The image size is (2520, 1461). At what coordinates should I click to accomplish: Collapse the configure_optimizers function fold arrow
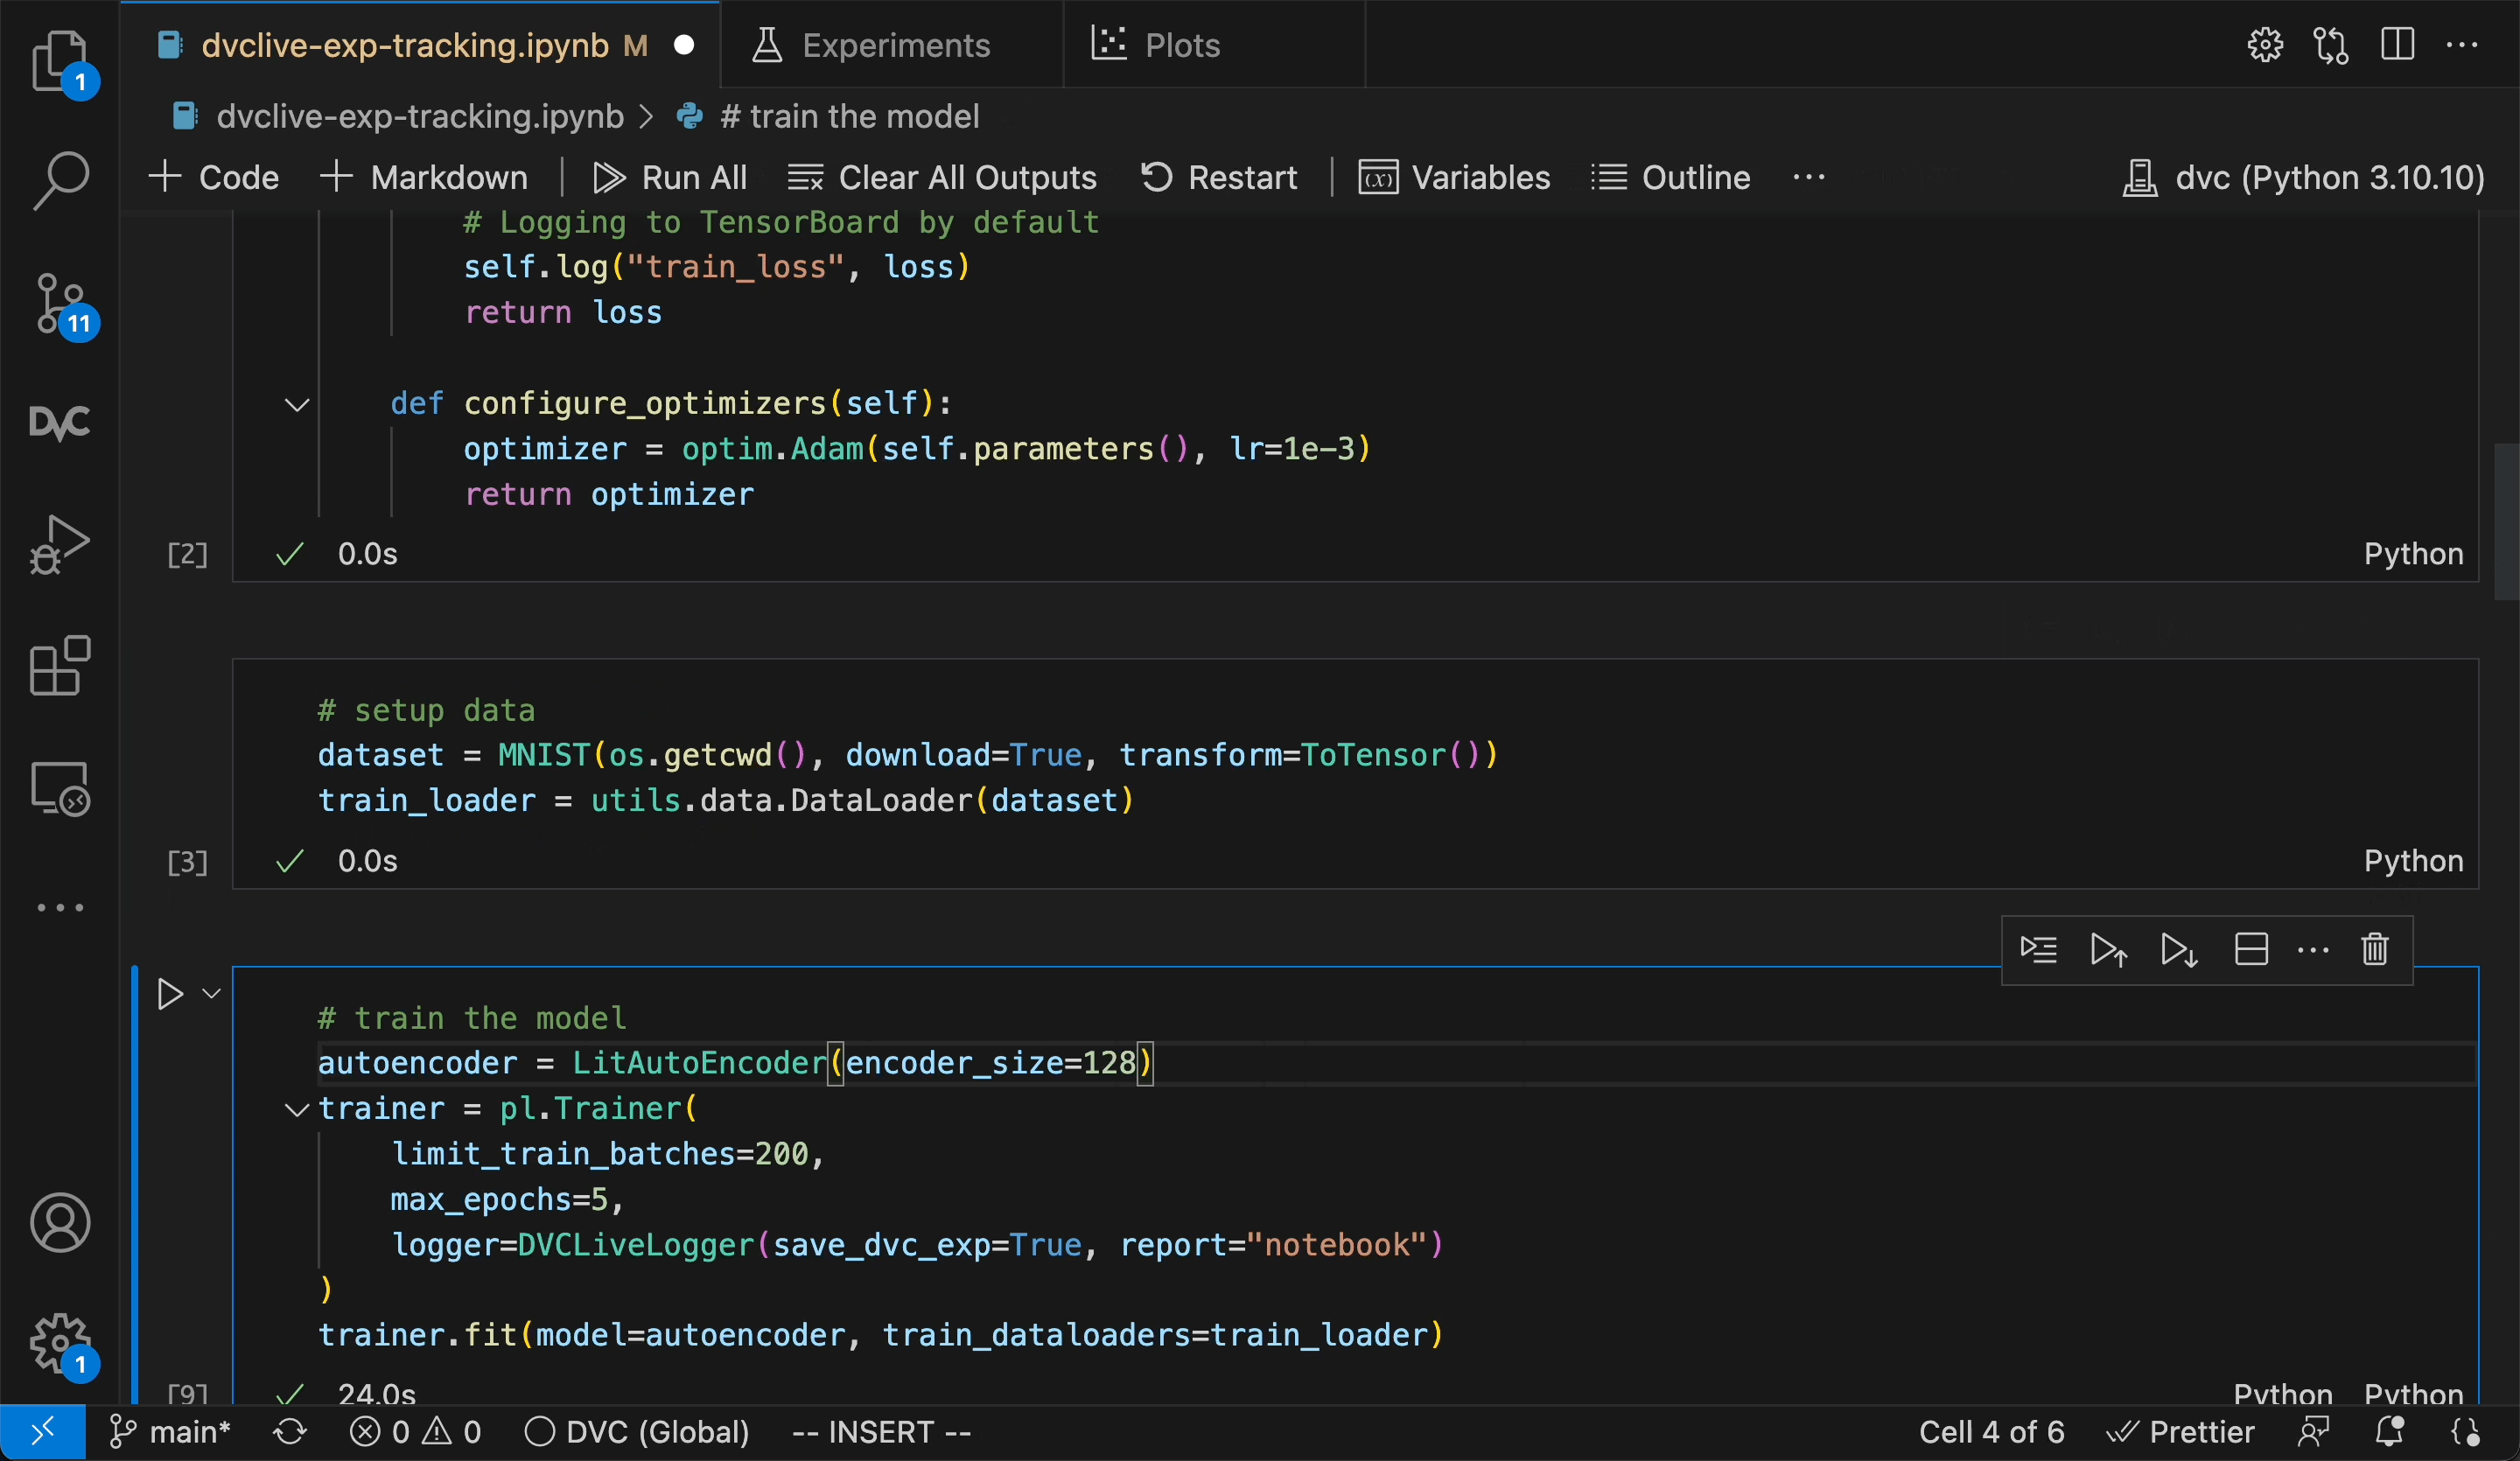click(x=297, y=405)
